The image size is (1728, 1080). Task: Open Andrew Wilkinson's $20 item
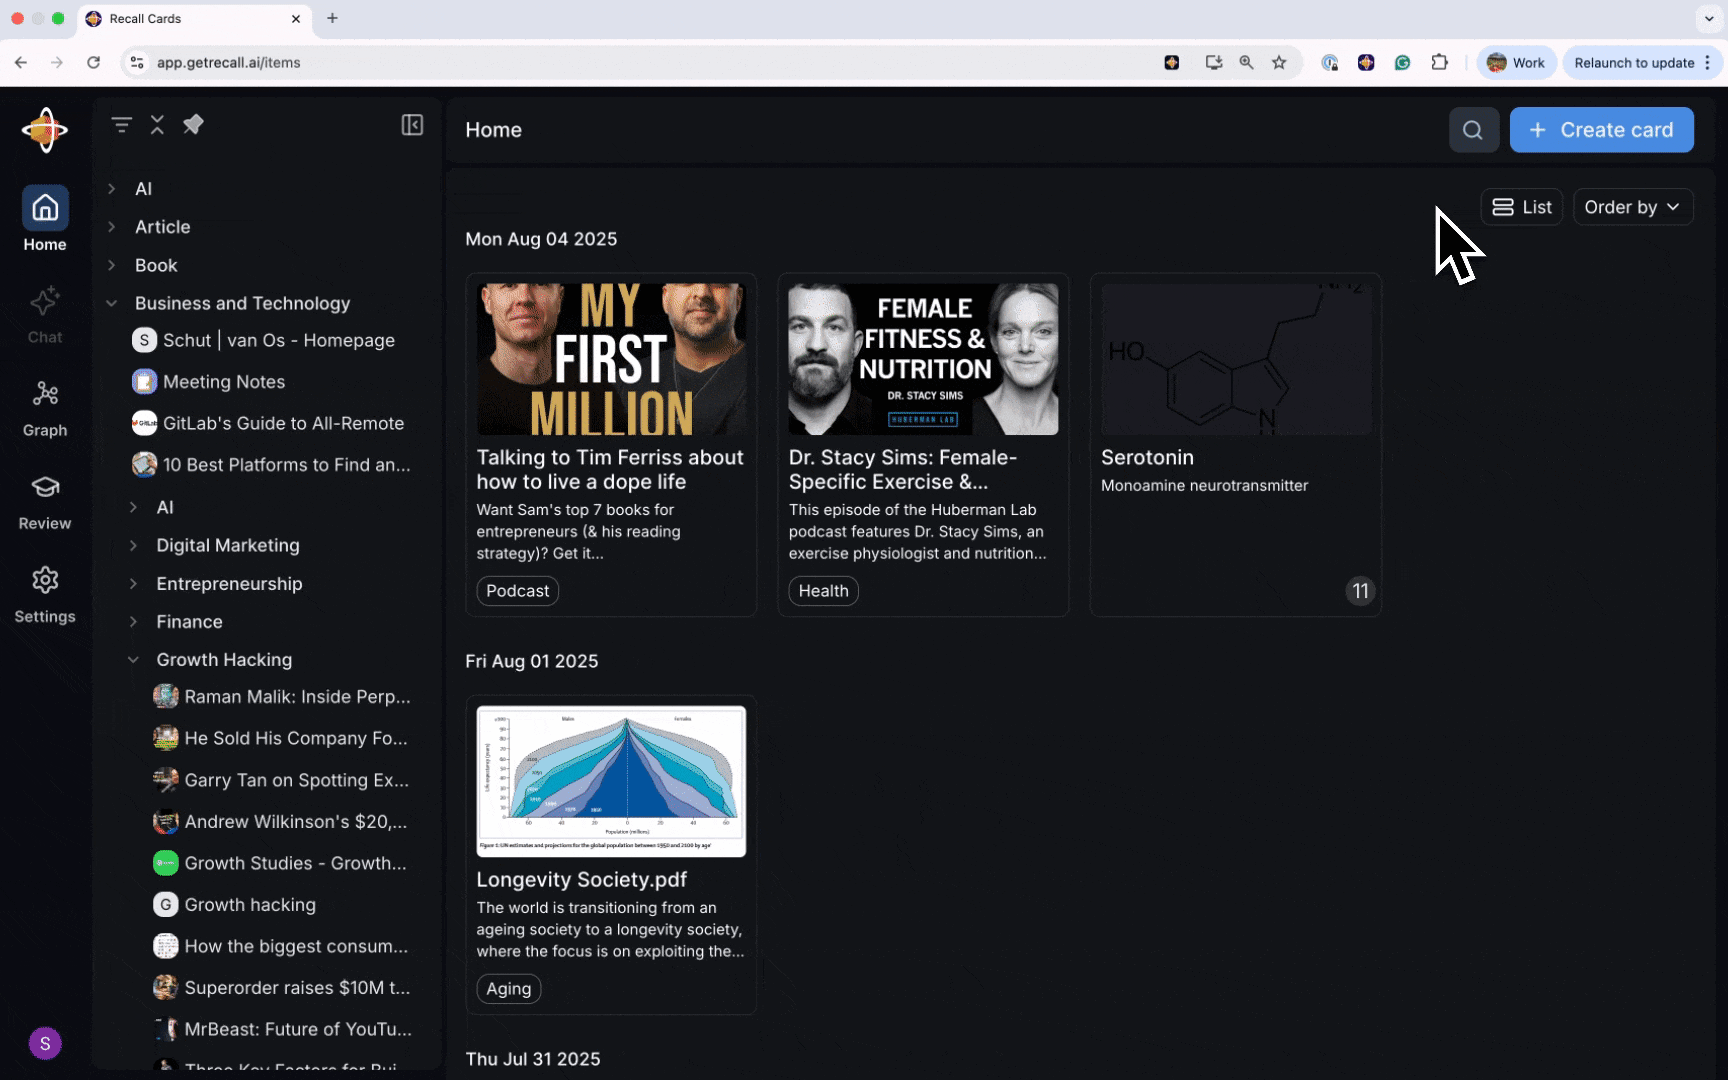282,821
